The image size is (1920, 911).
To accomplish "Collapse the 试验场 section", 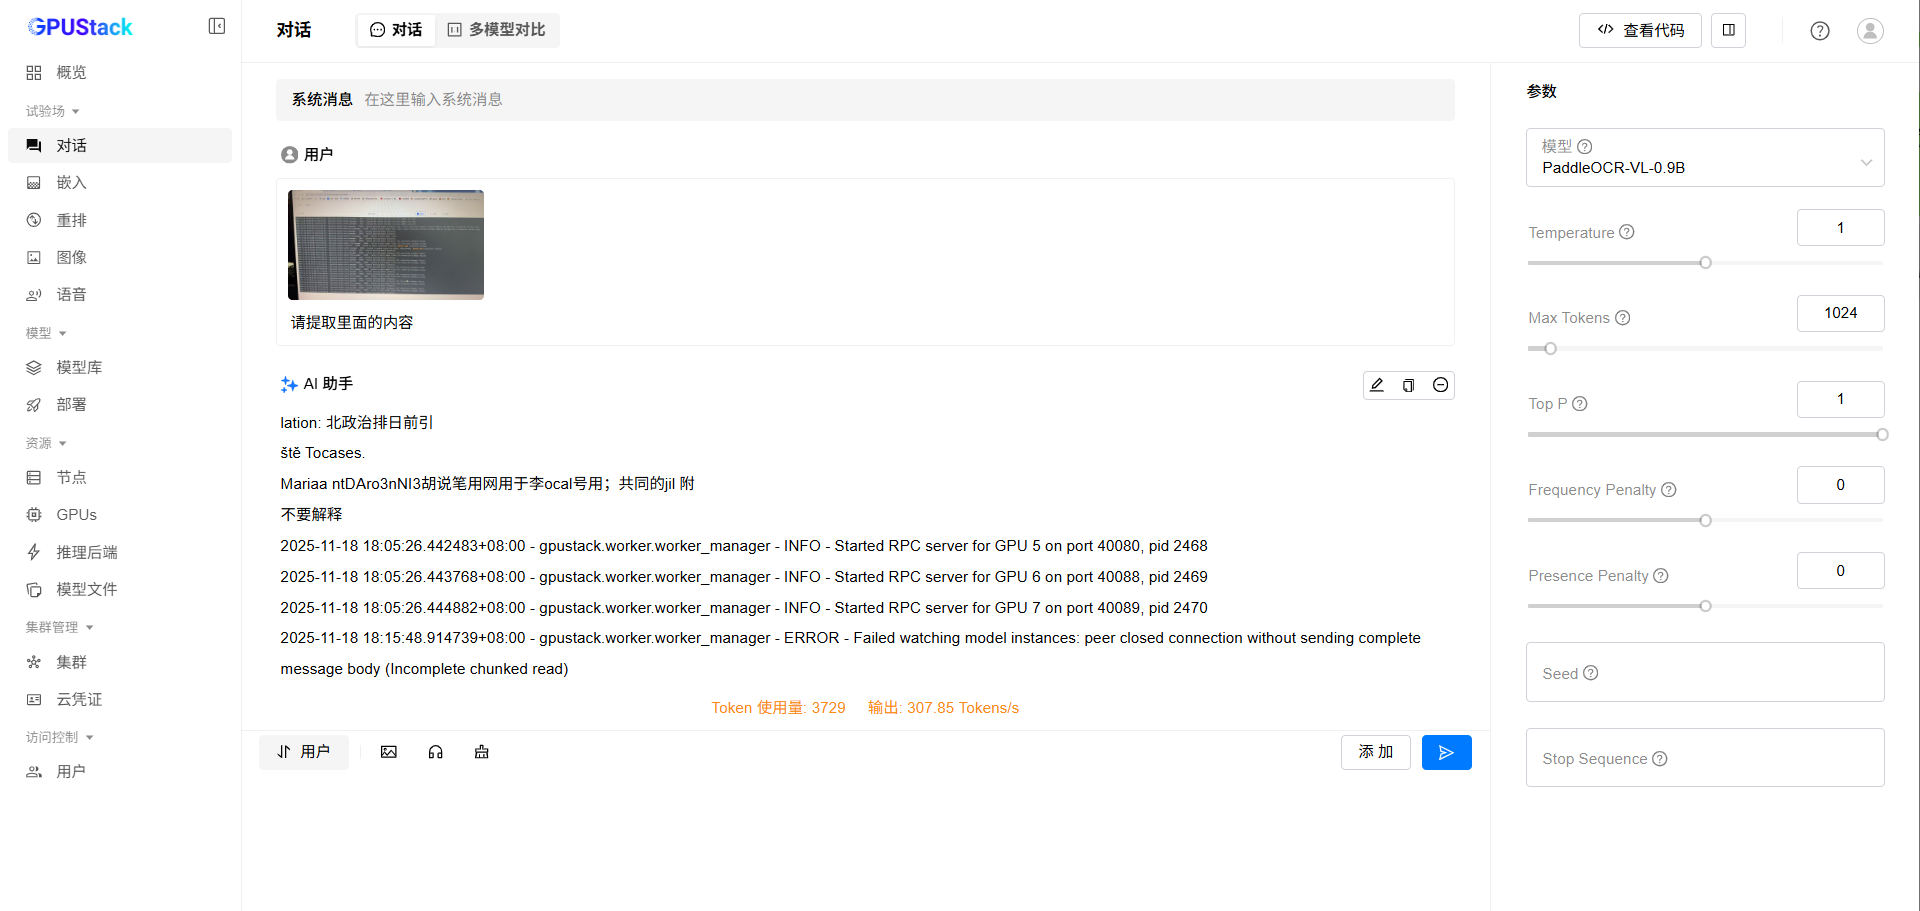I will (x=53, y=111).
